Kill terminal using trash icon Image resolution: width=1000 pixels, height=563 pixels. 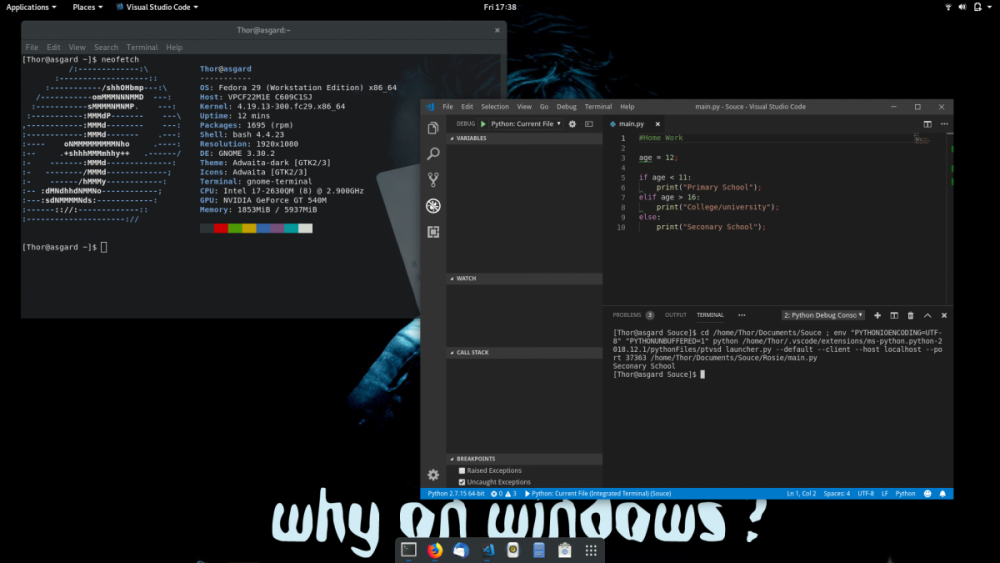910,315
